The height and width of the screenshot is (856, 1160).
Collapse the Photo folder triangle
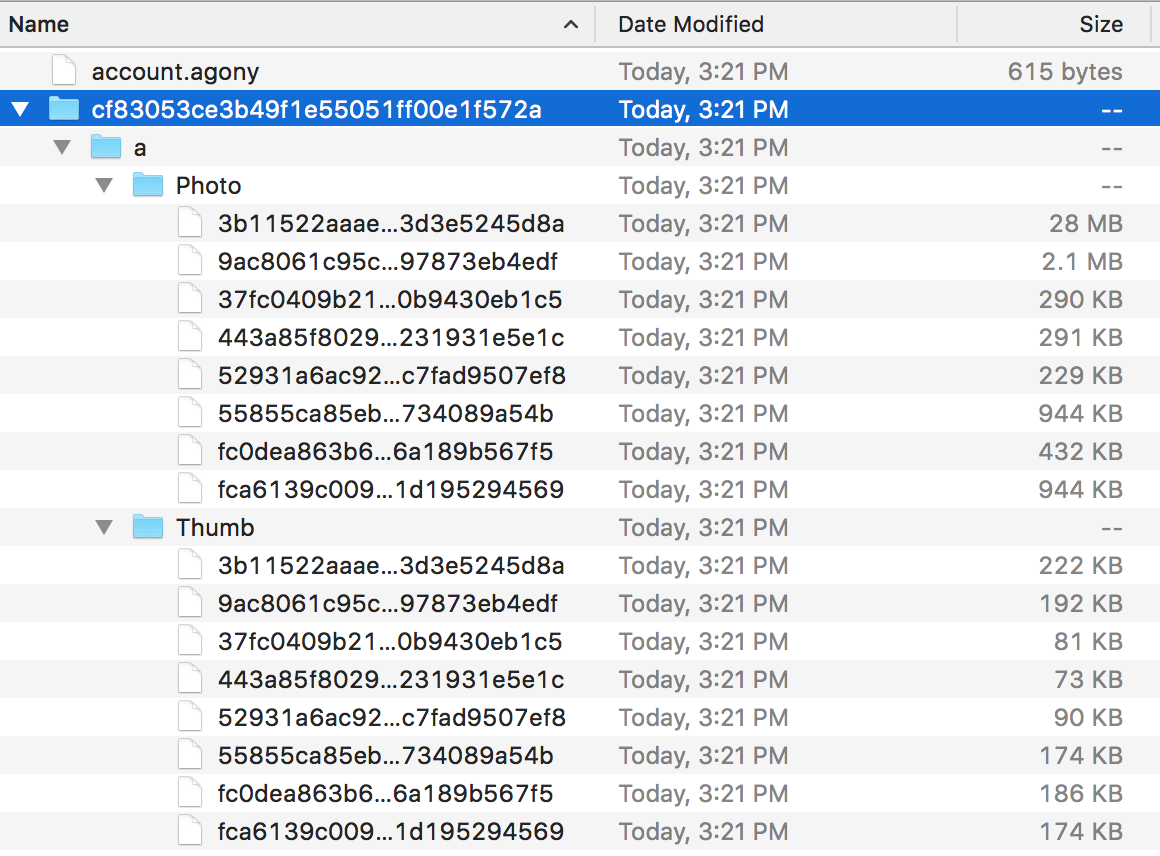104,185
